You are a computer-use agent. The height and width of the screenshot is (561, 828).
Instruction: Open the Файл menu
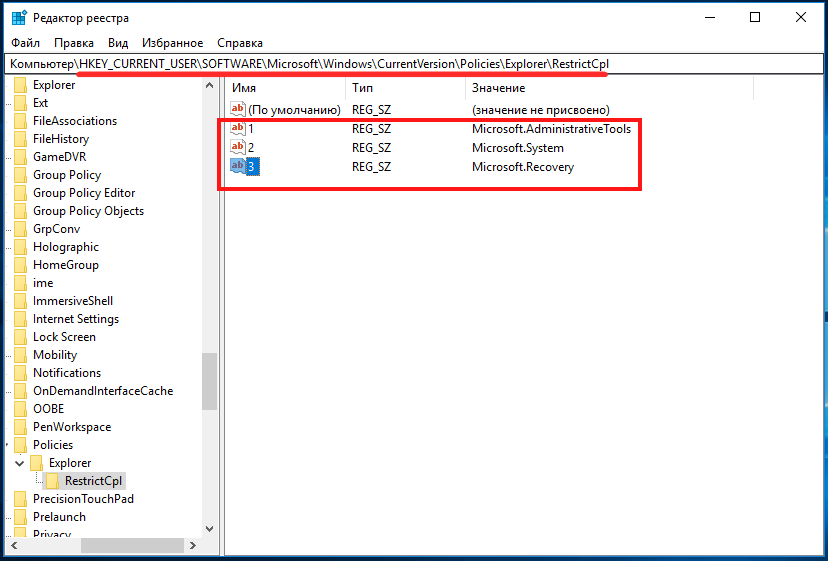point(25,43)
